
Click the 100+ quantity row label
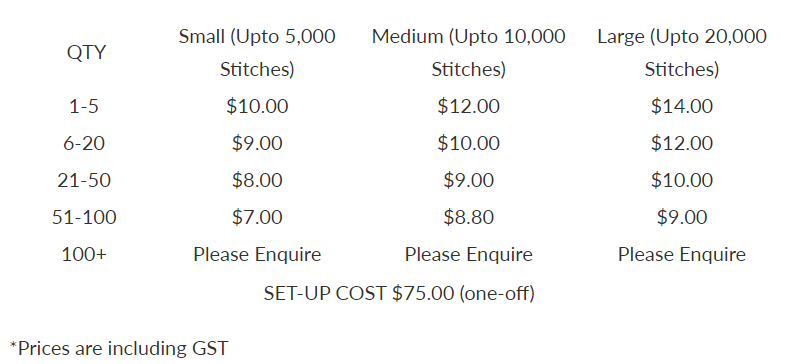84,254
